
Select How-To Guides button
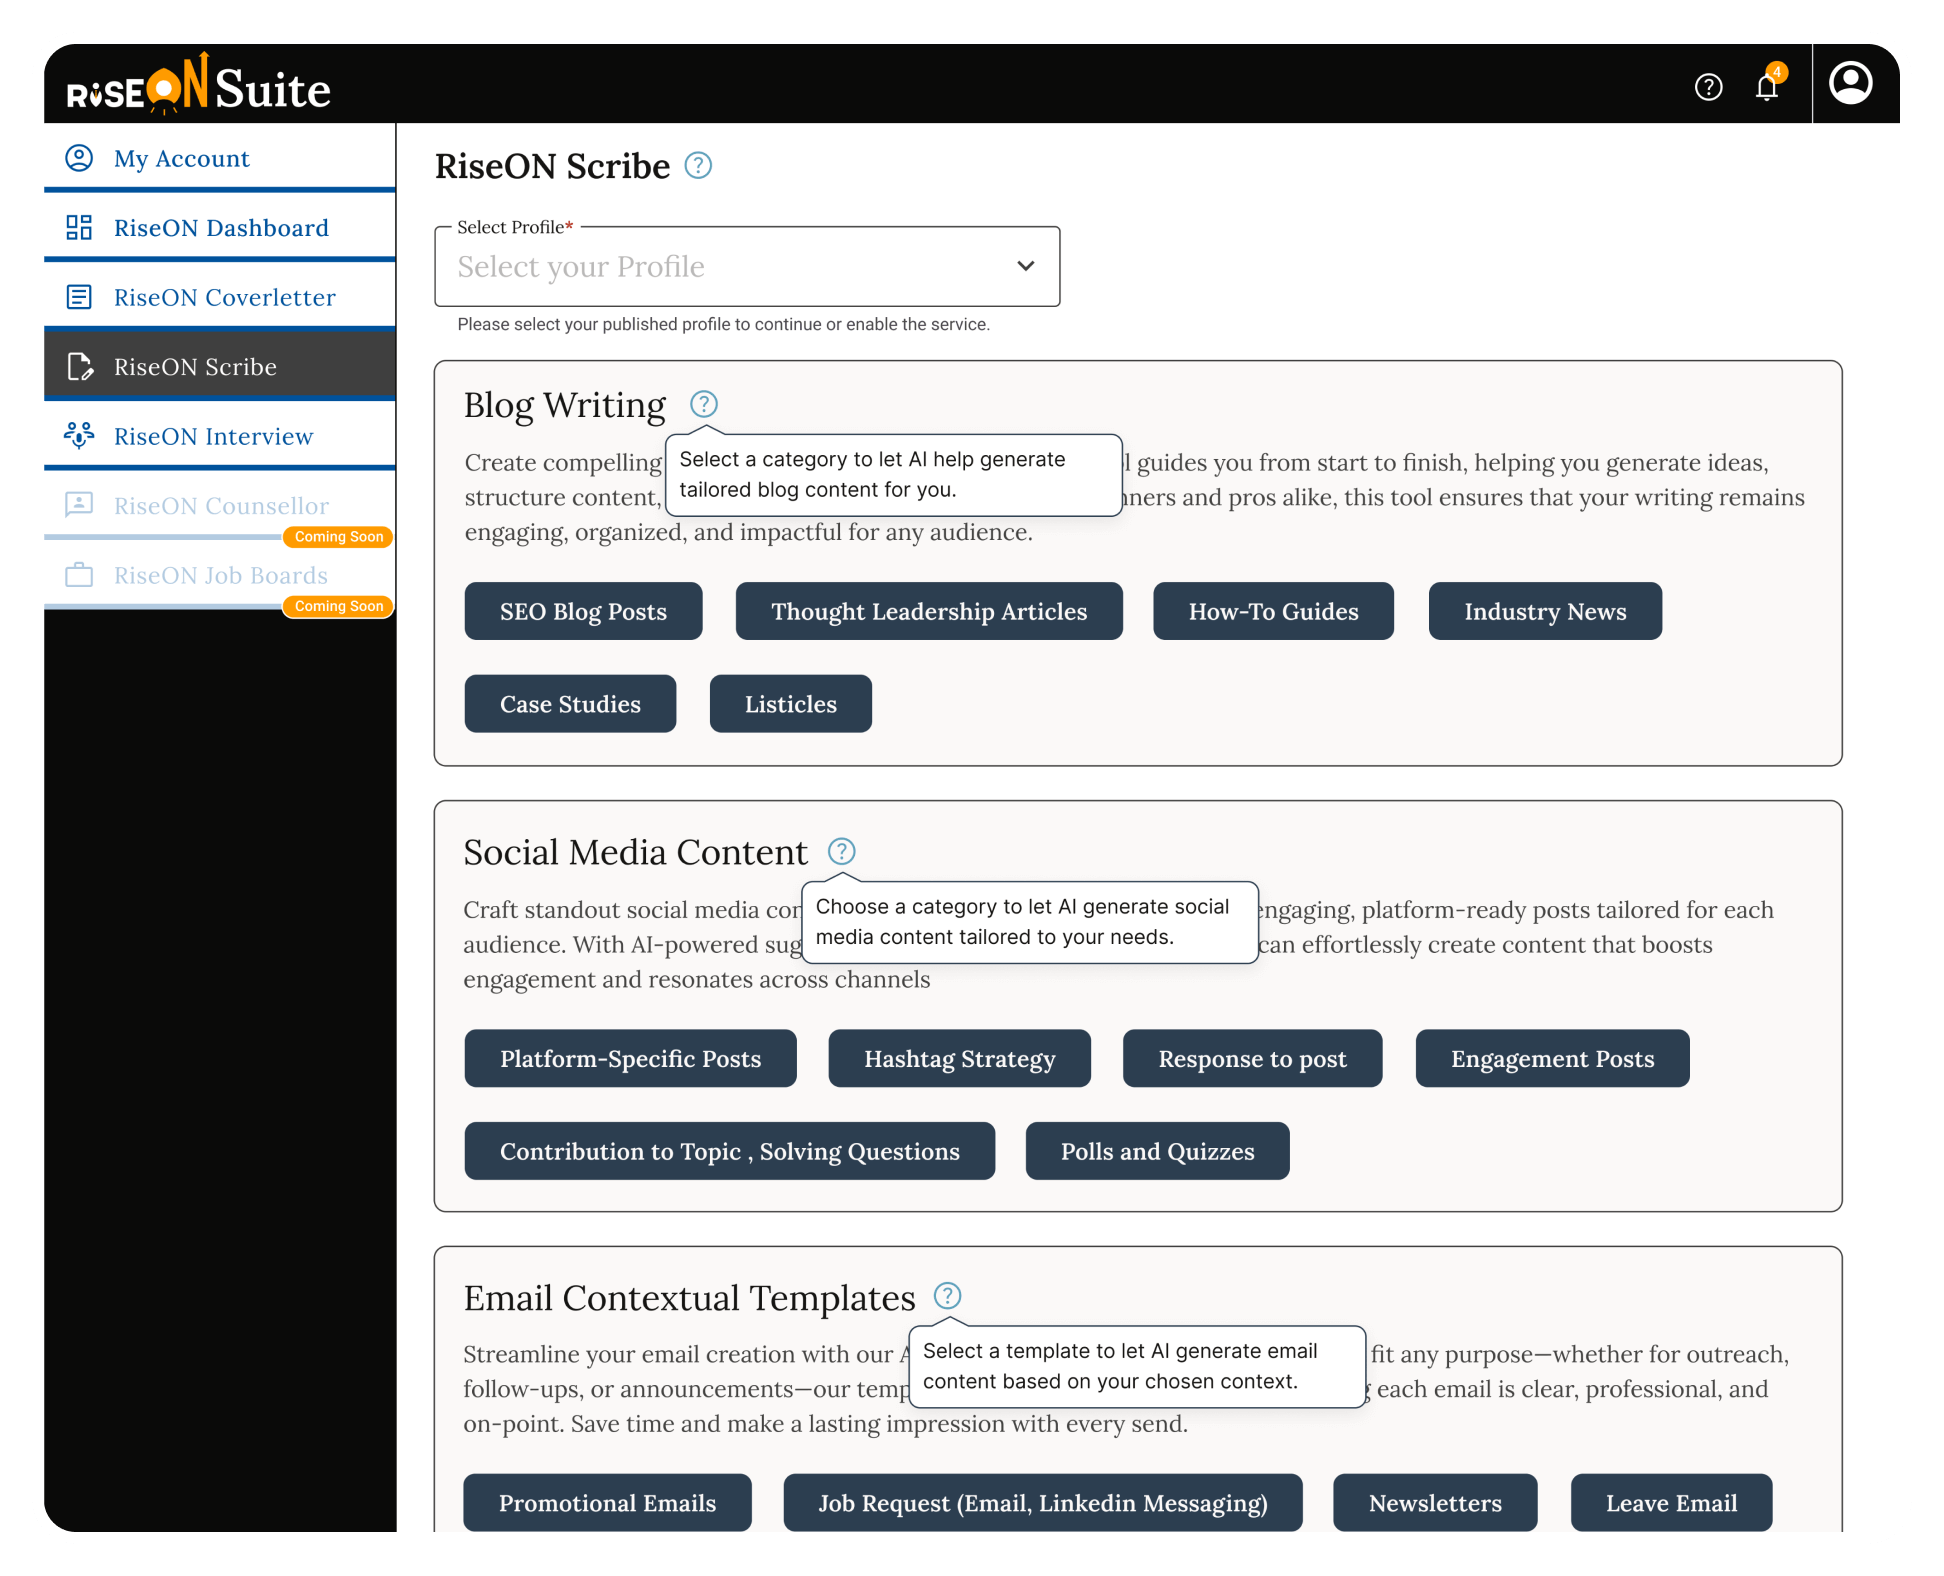1273,611
